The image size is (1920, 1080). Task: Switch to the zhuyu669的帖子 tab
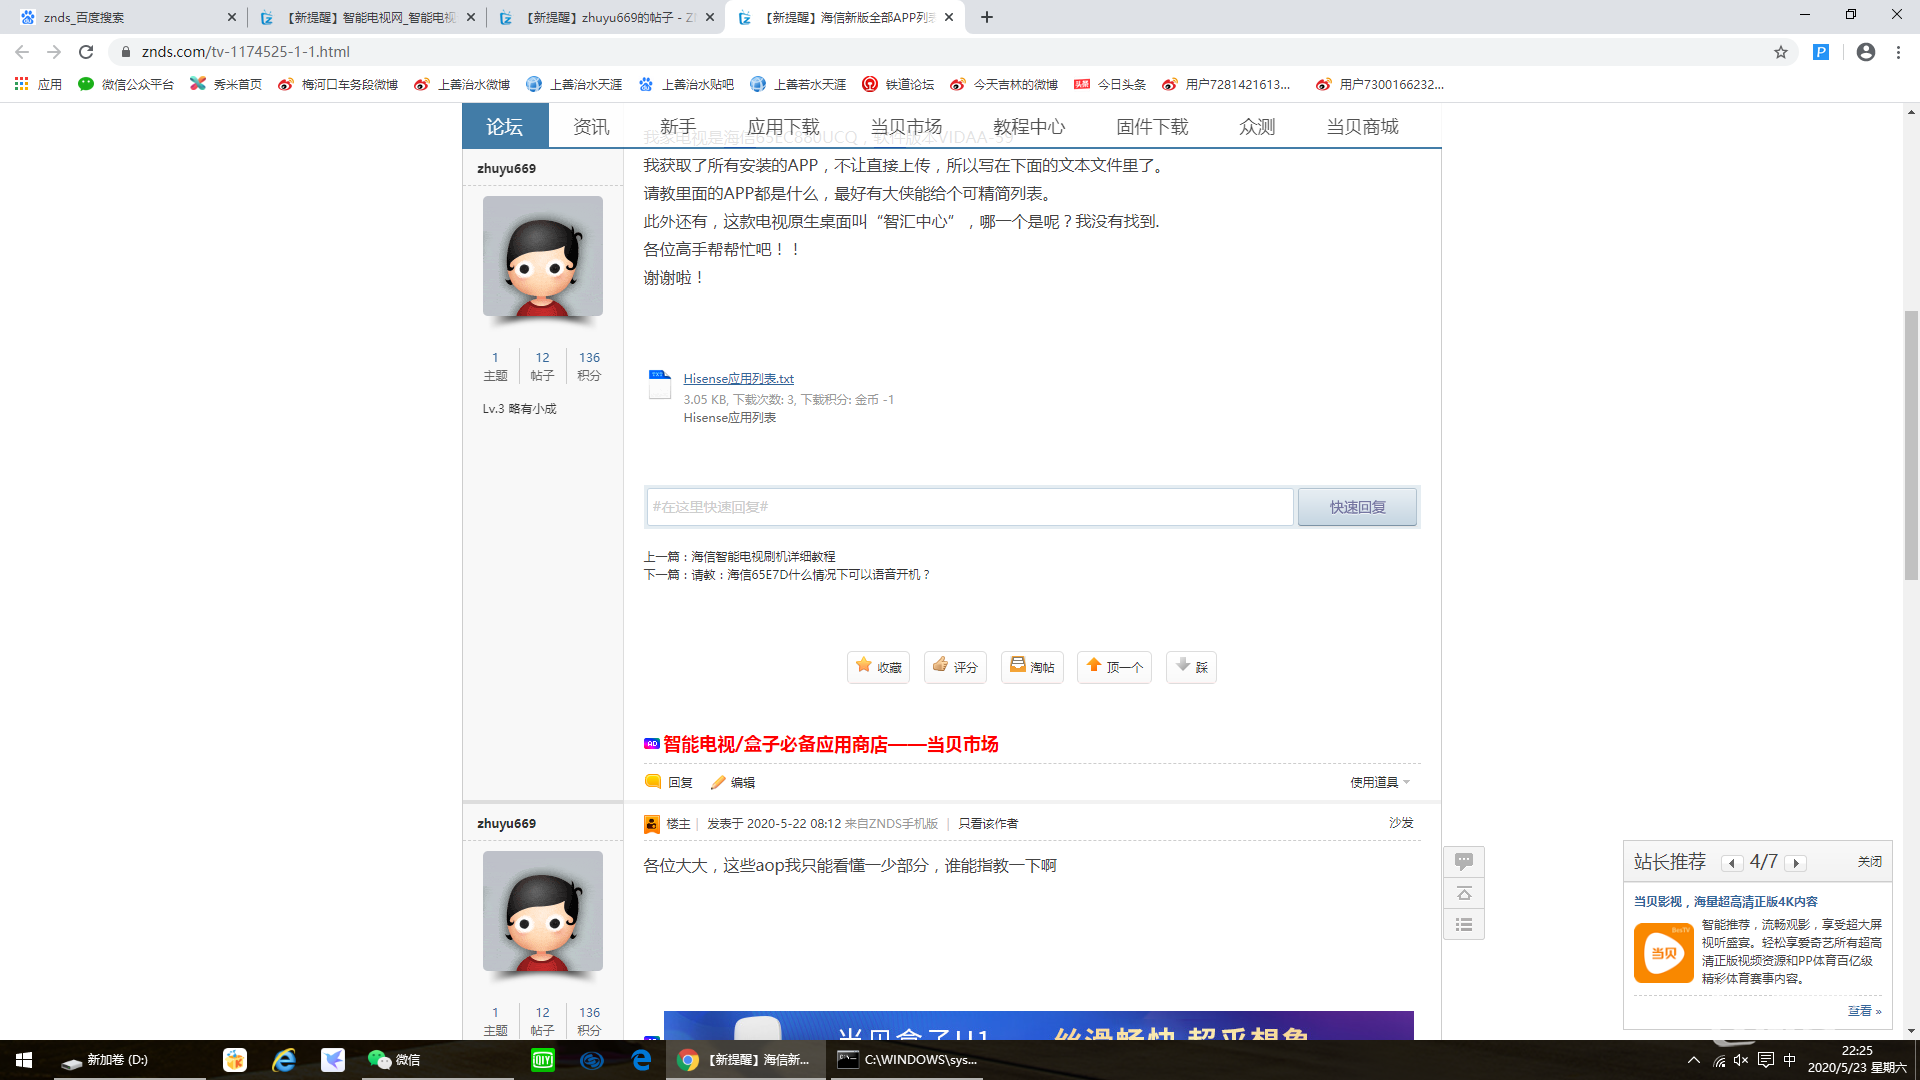[607, 17]
